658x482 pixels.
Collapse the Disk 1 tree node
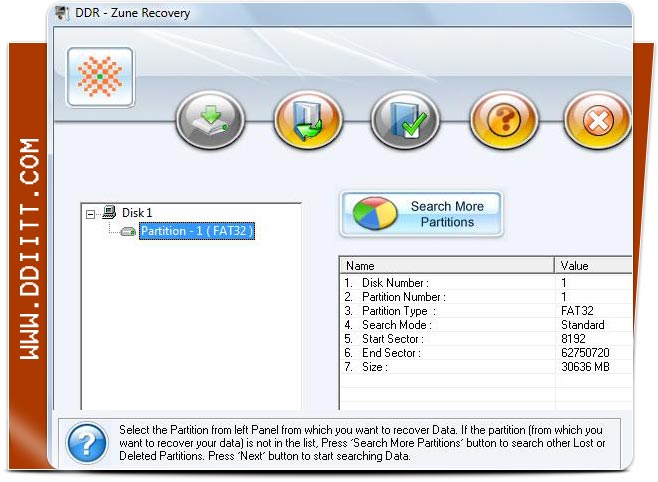click(91, 213)
